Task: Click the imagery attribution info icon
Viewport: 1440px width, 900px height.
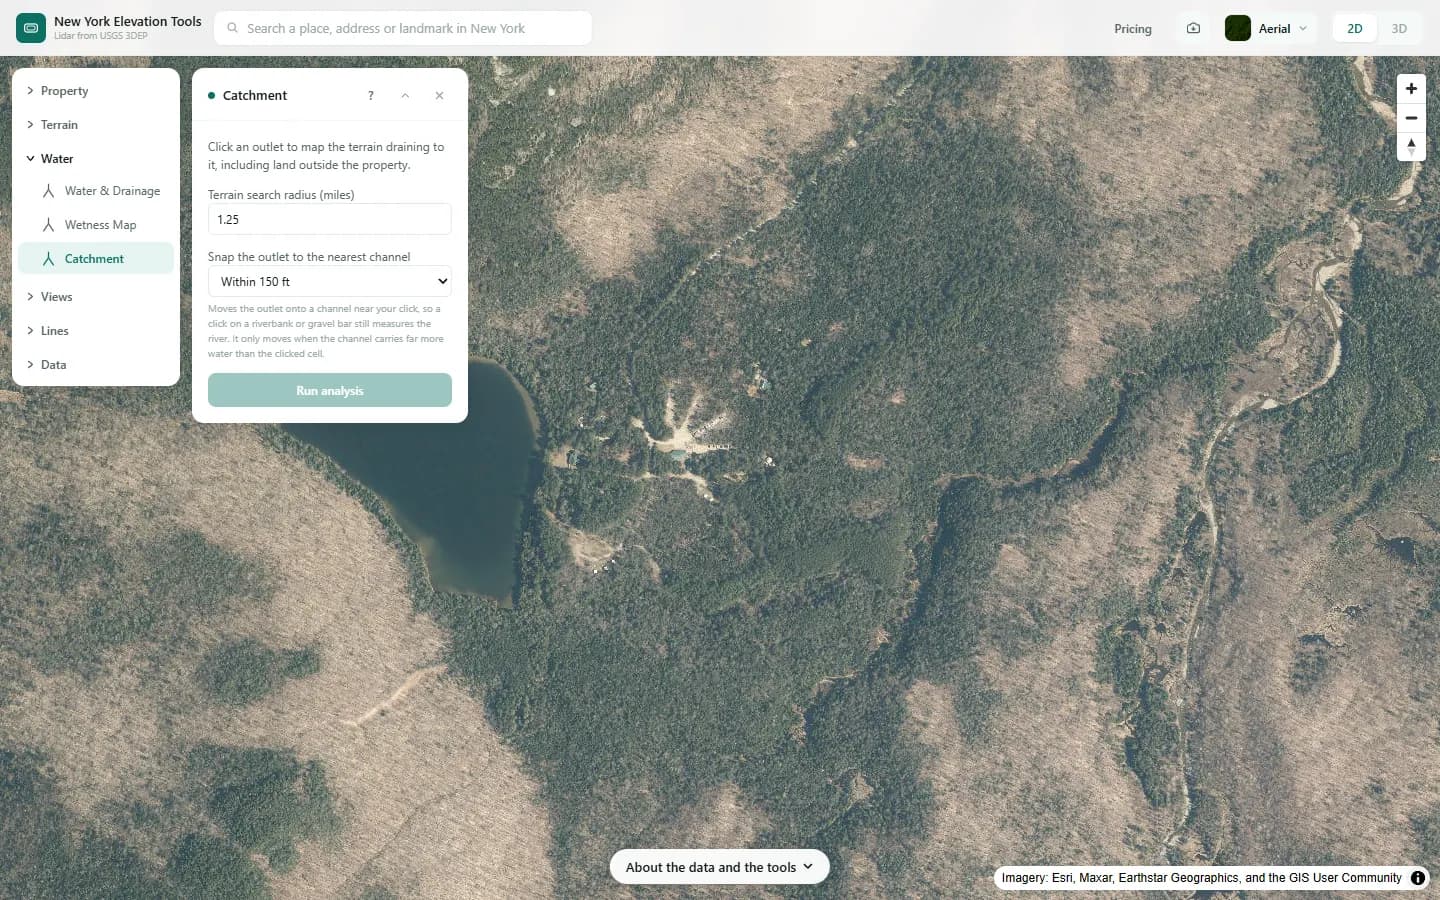Action: (x=1418, y=878)
